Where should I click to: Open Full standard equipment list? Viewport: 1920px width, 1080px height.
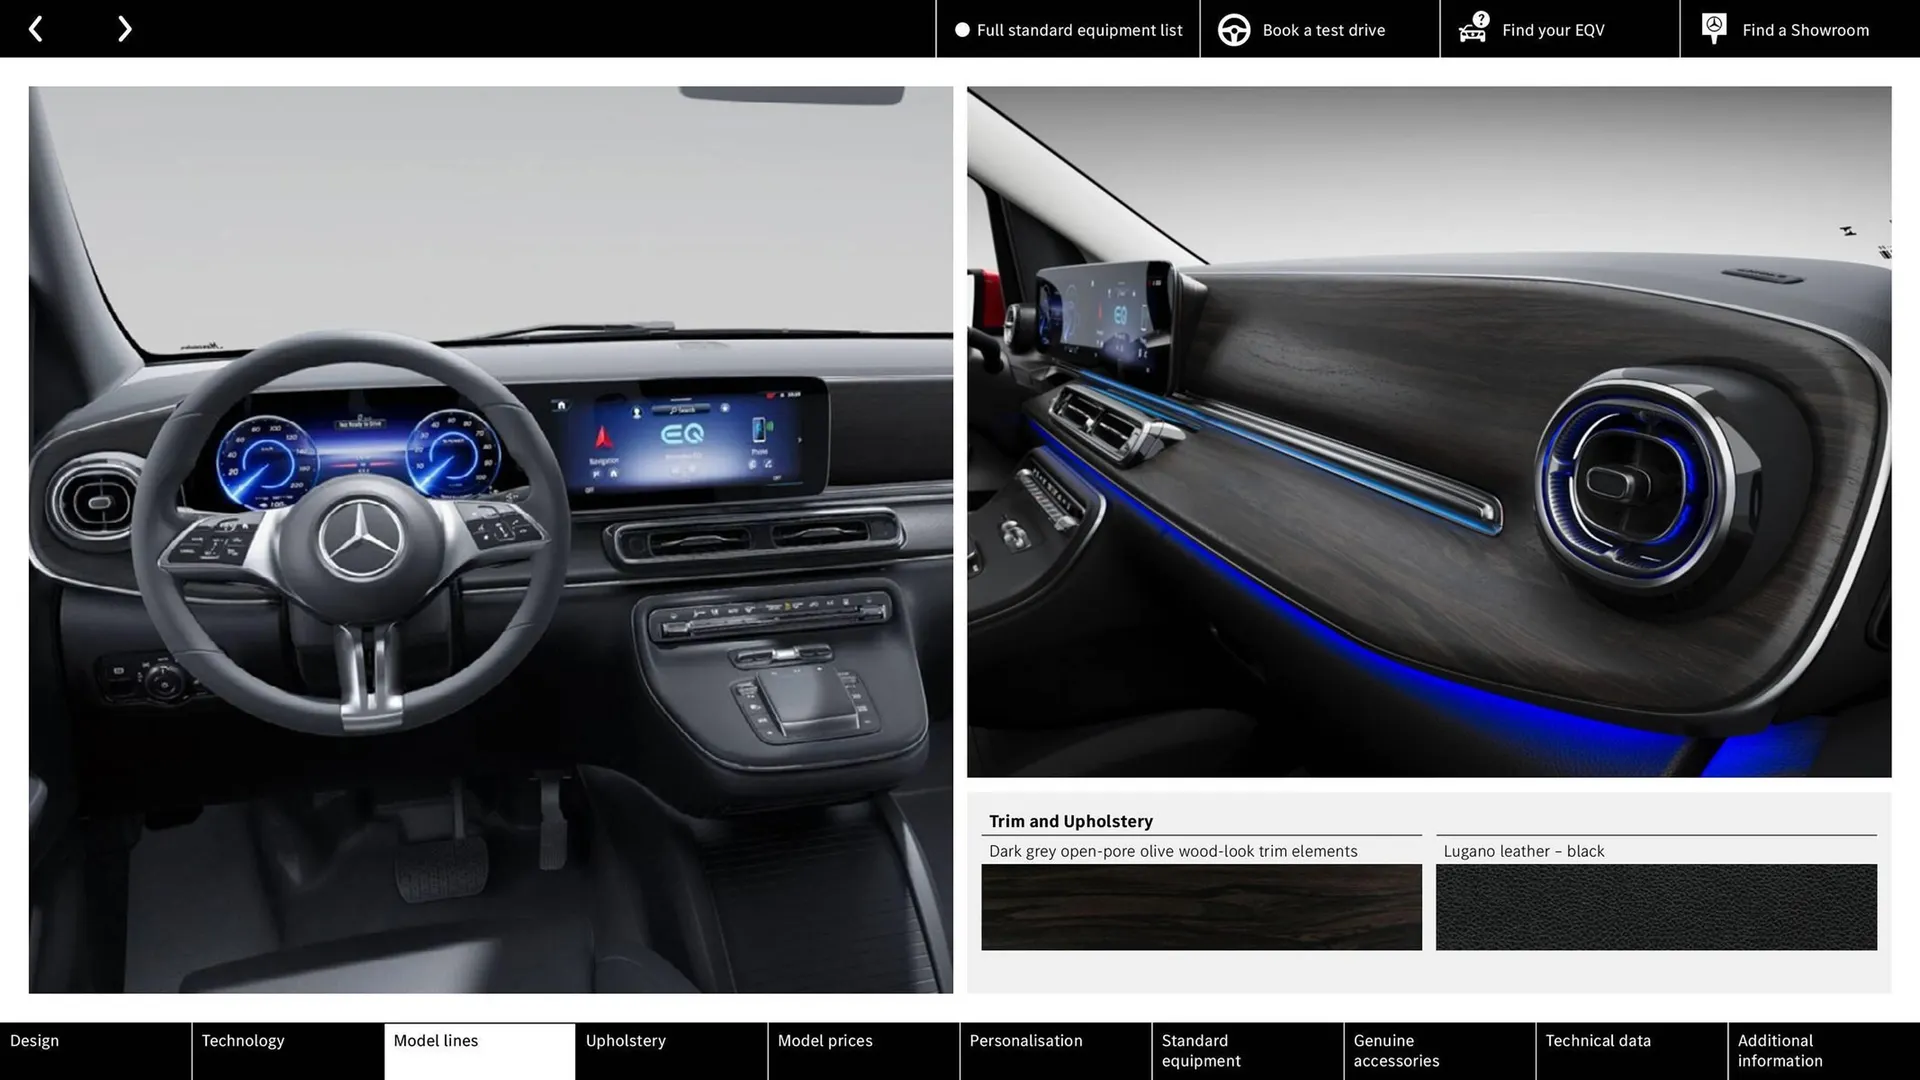tap(1079, 29)
